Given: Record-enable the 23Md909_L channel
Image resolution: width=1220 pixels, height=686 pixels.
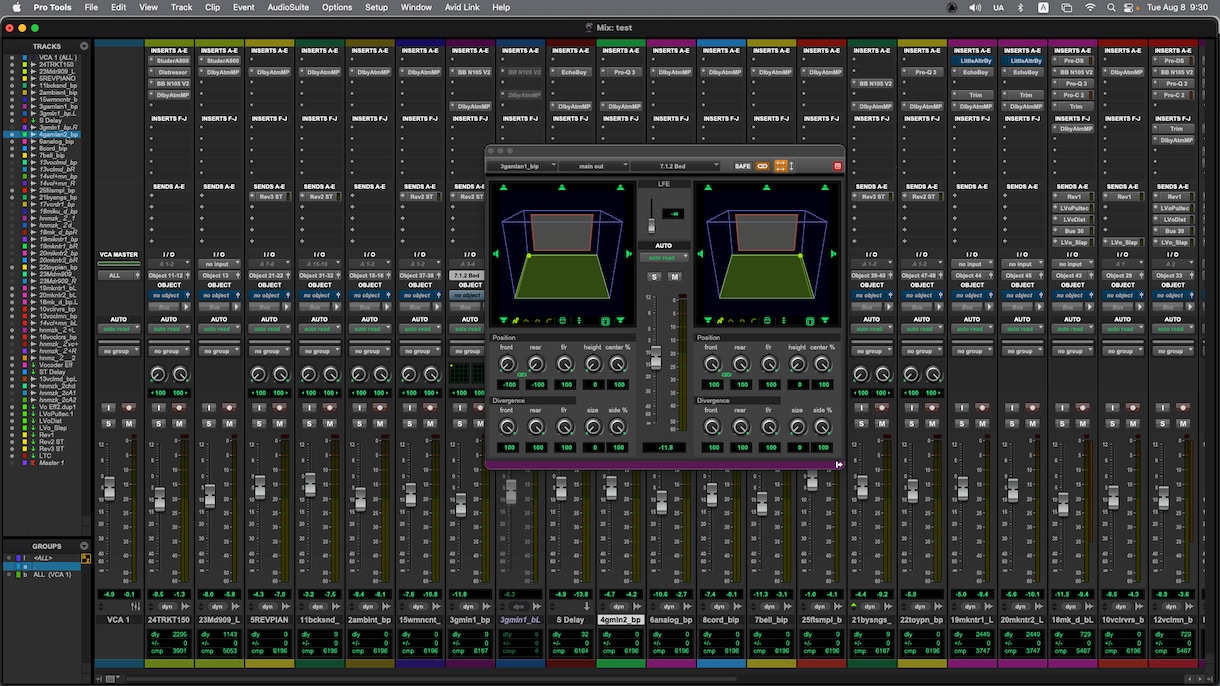Looking at the screenshot, I should tap(230, 408).
